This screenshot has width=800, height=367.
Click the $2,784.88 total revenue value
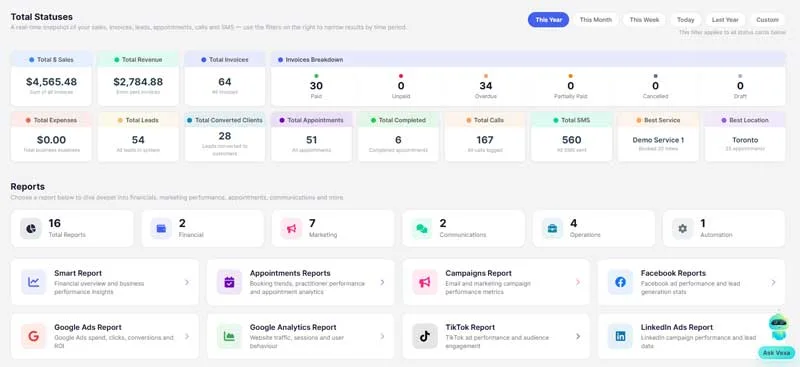coord(138,82)
